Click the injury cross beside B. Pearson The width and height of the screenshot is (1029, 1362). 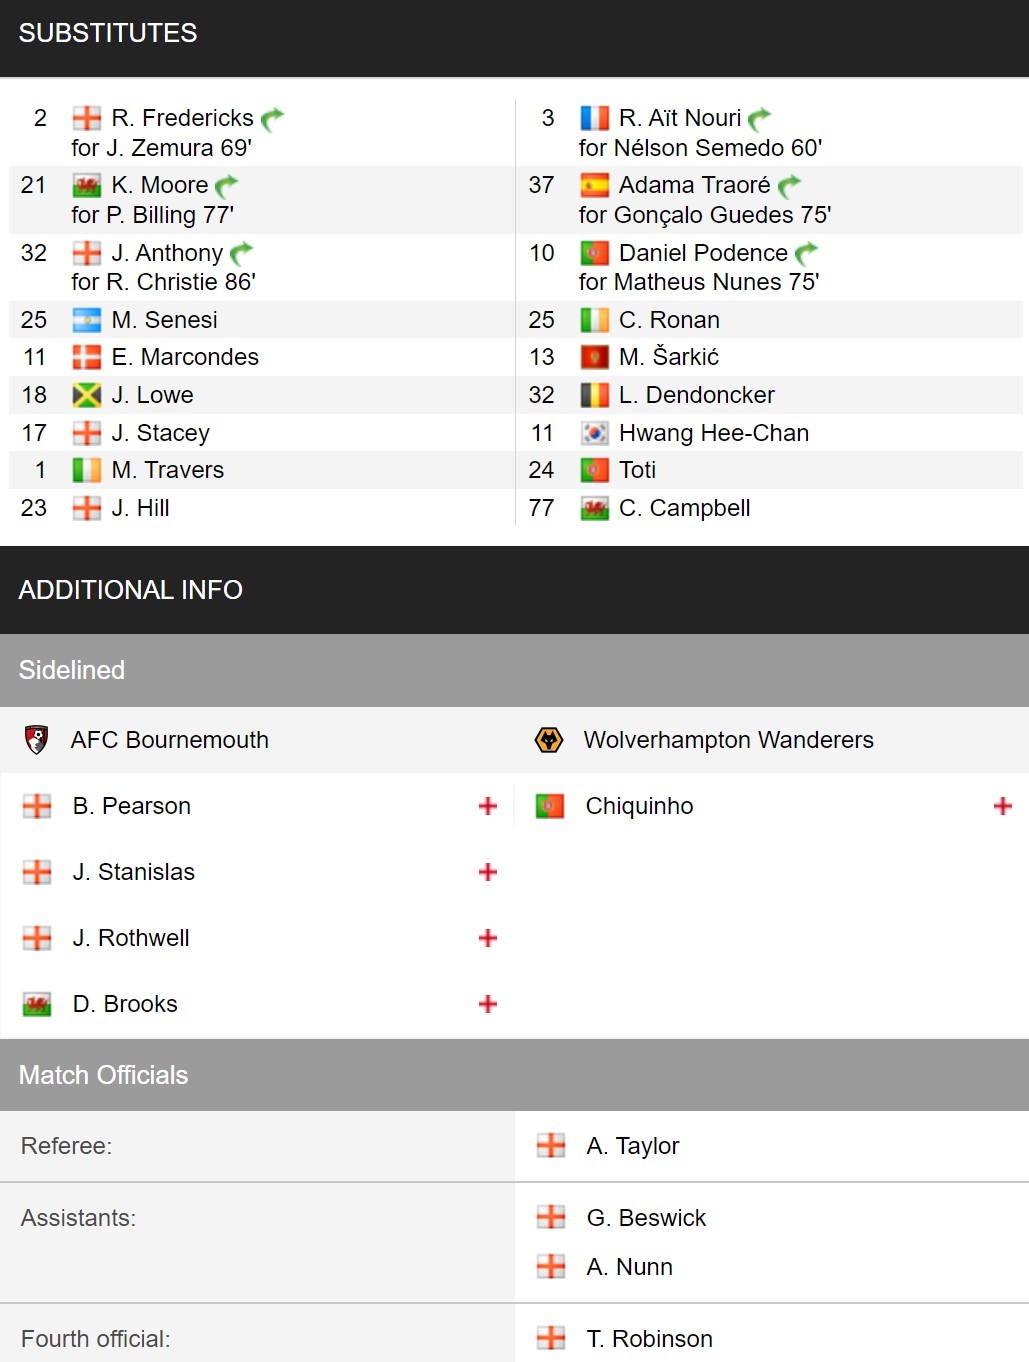tap(488, 806)
